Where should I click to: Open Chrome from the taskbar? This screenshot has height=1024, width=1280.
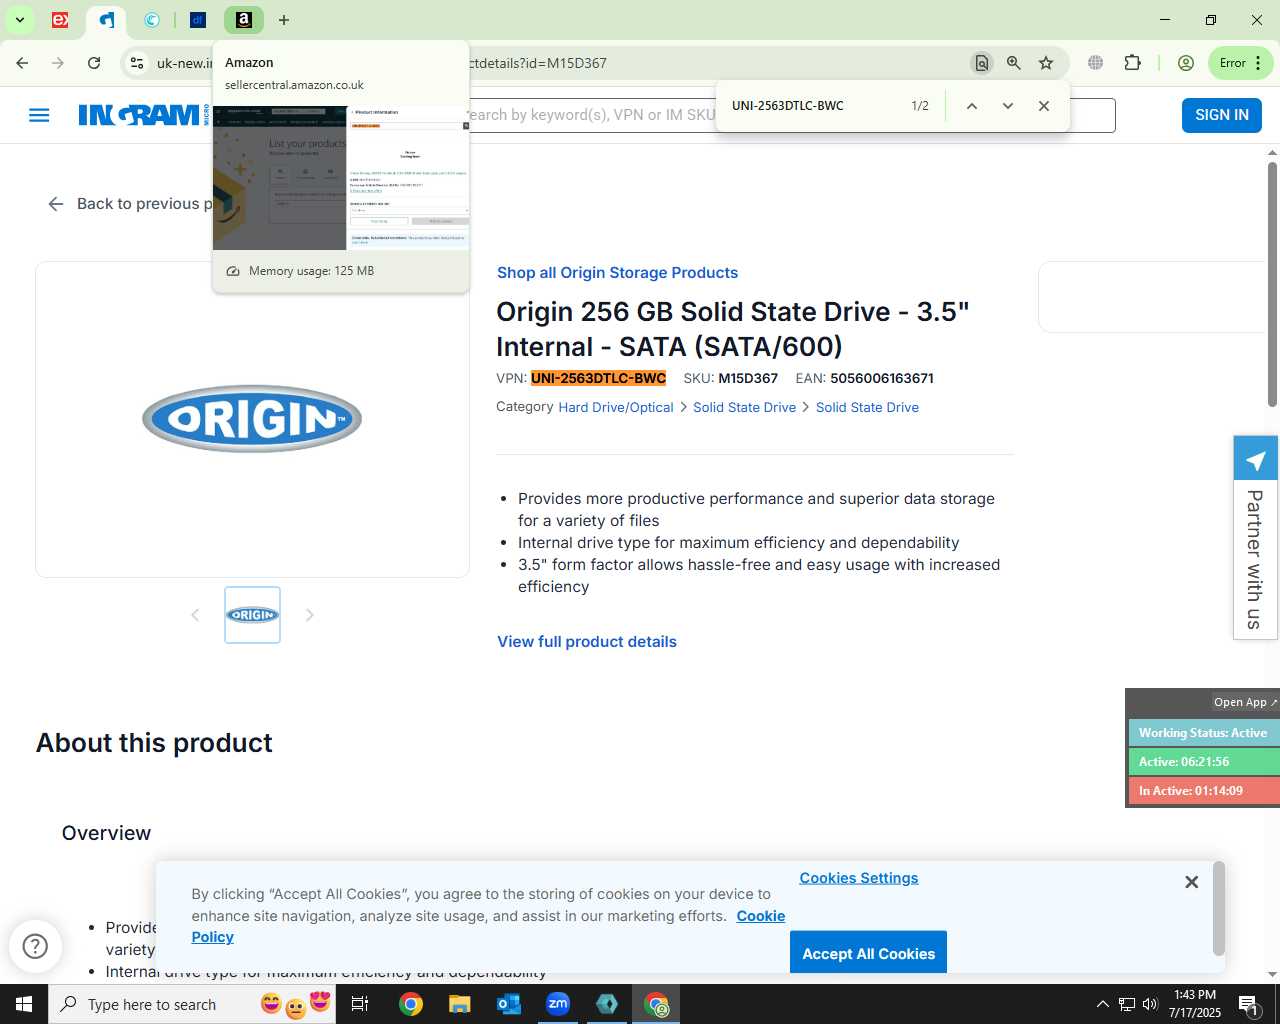(x=411, y=1004)
